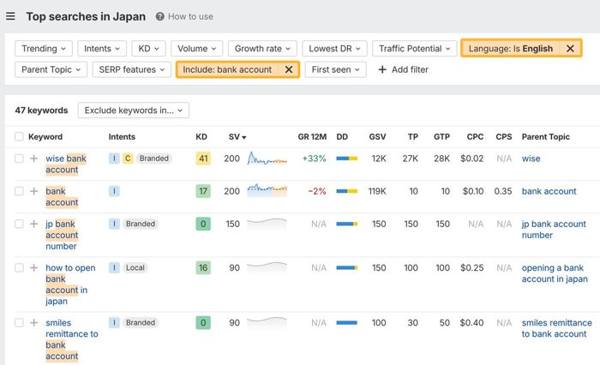Open the KD filter dropdown
Image resolution: width=600 pixels, height=365 pixels.
tap(148, 49)
